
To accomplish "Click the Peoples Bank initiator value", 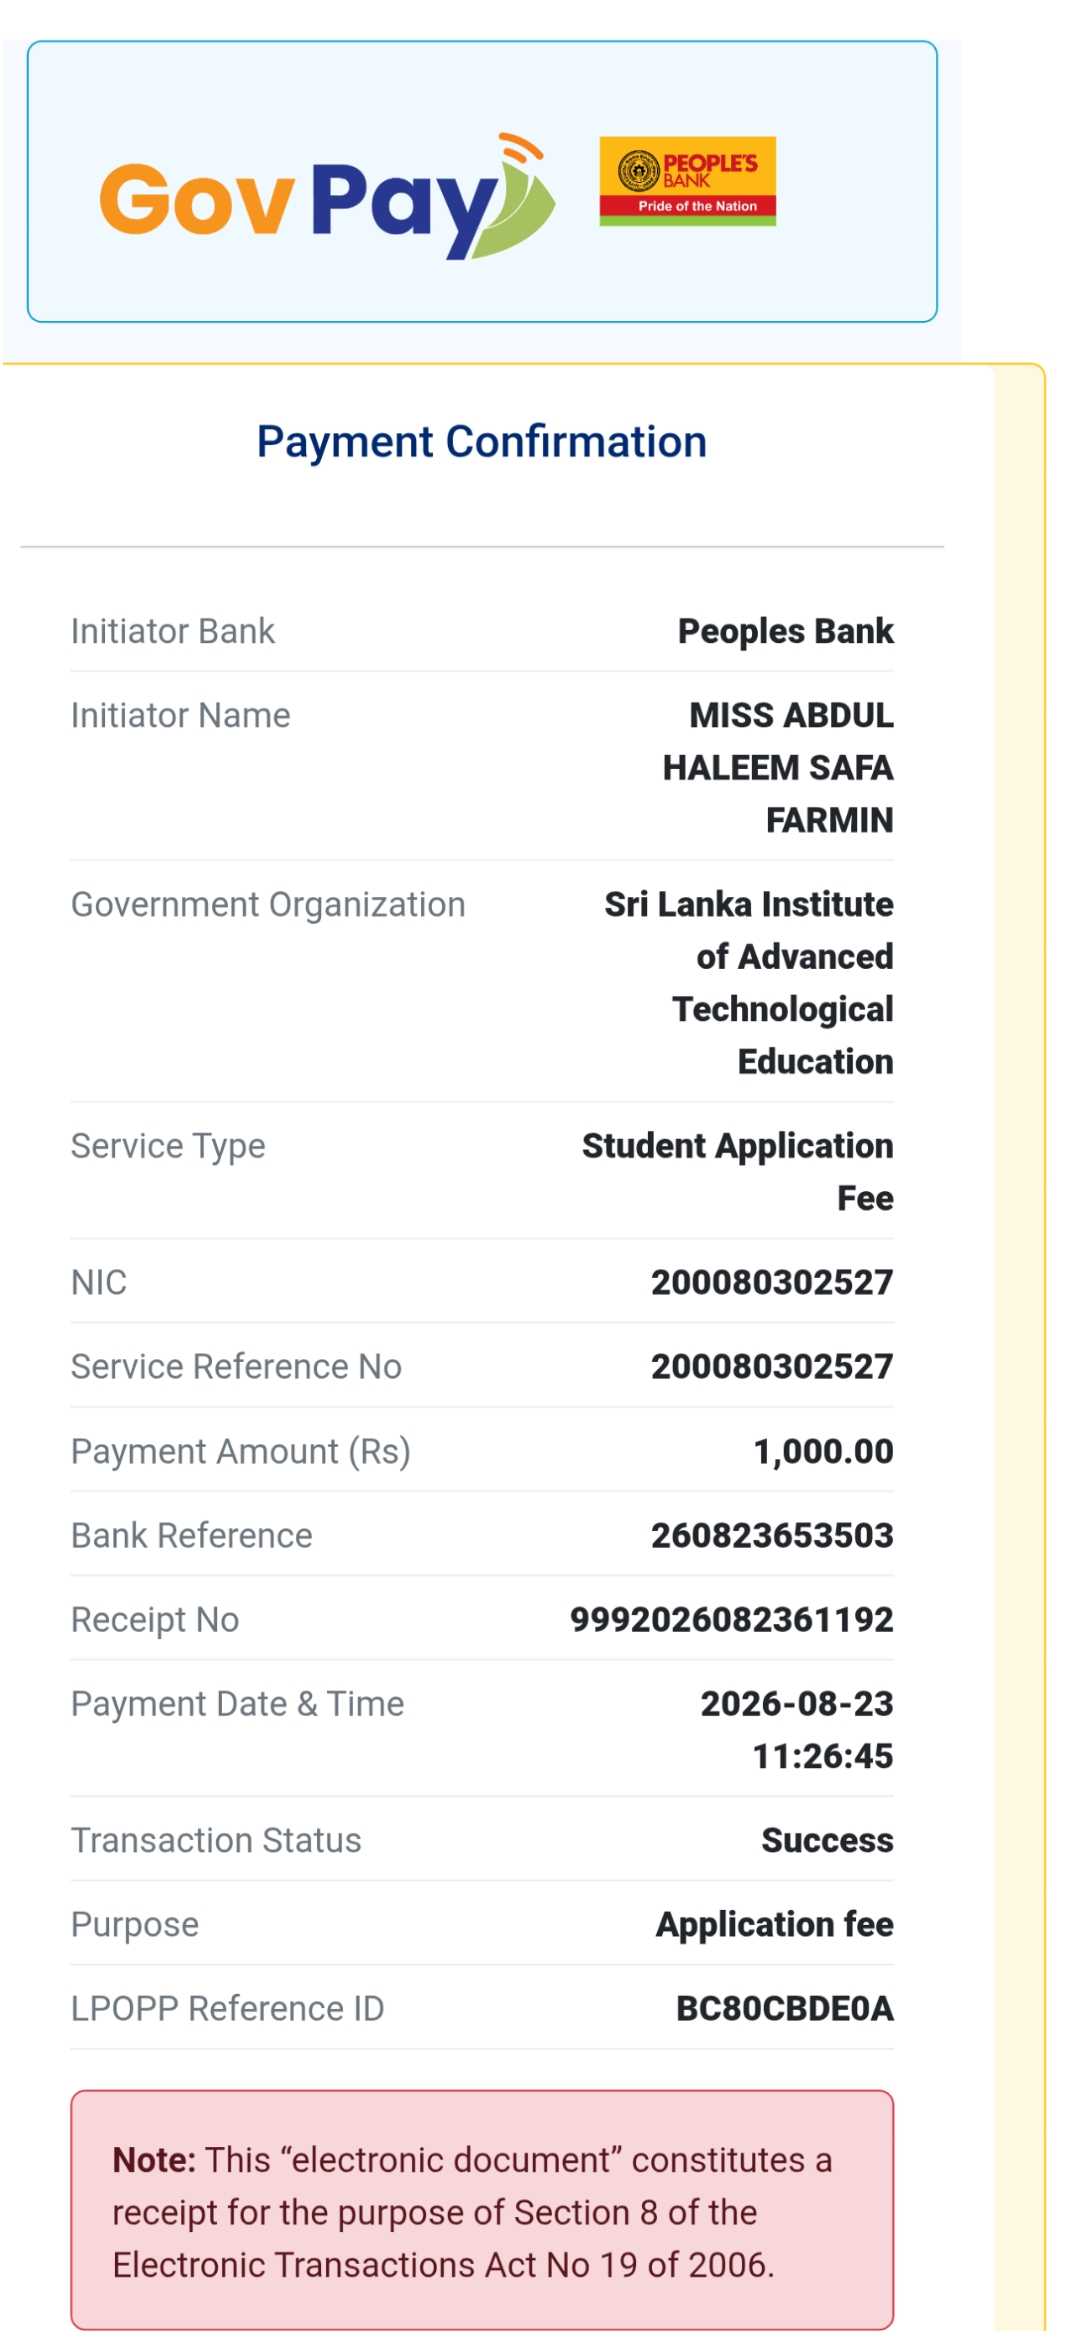I will [786, 631].
